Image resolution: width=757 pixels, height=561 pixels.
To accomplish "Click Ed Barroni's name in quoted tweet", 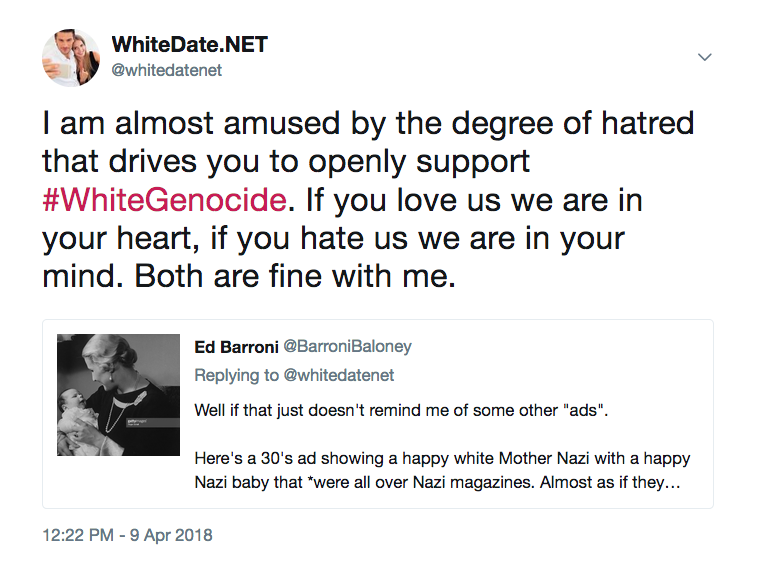I will [237, 347].
